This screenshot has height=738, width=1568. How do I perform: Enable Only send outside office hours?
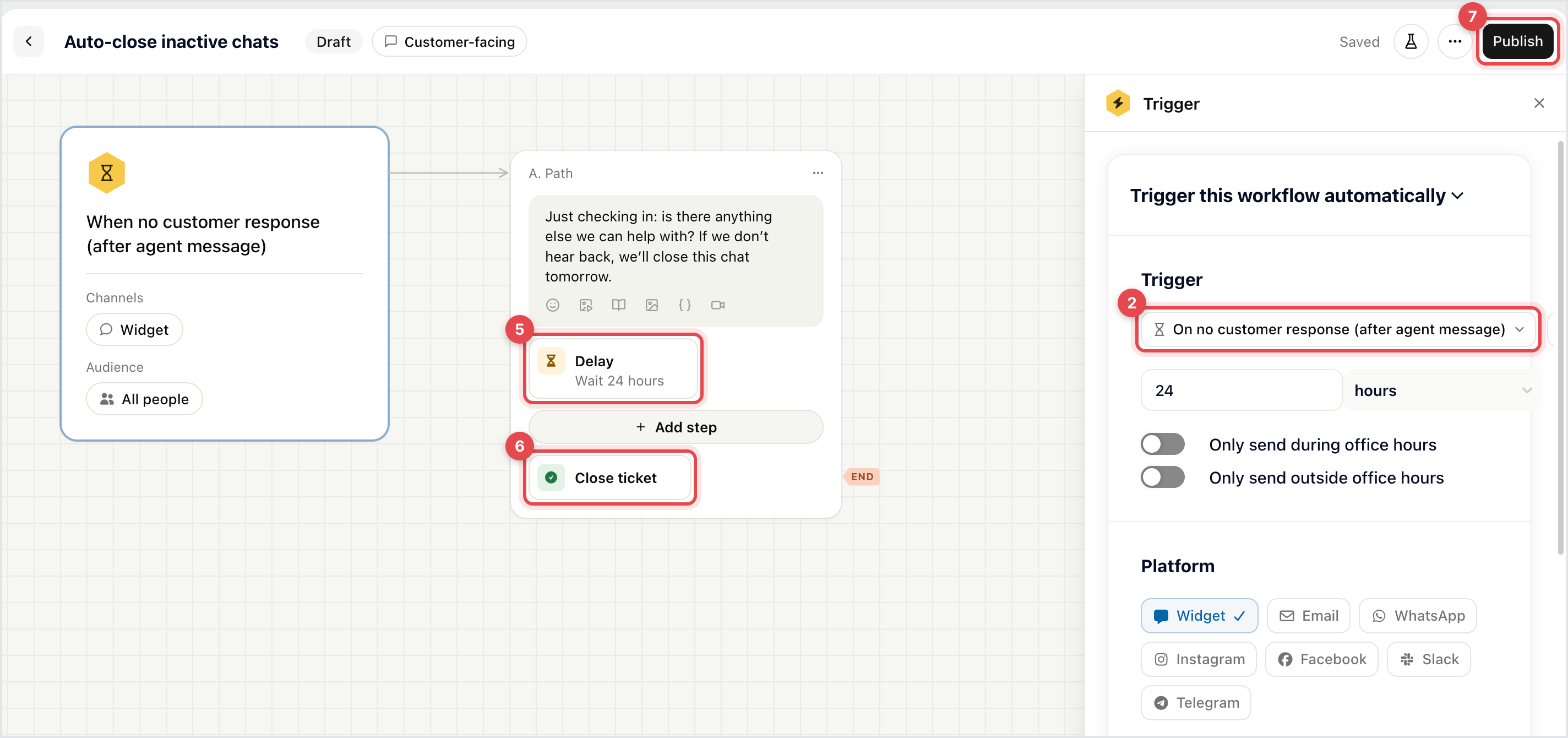coord(1163,477)
